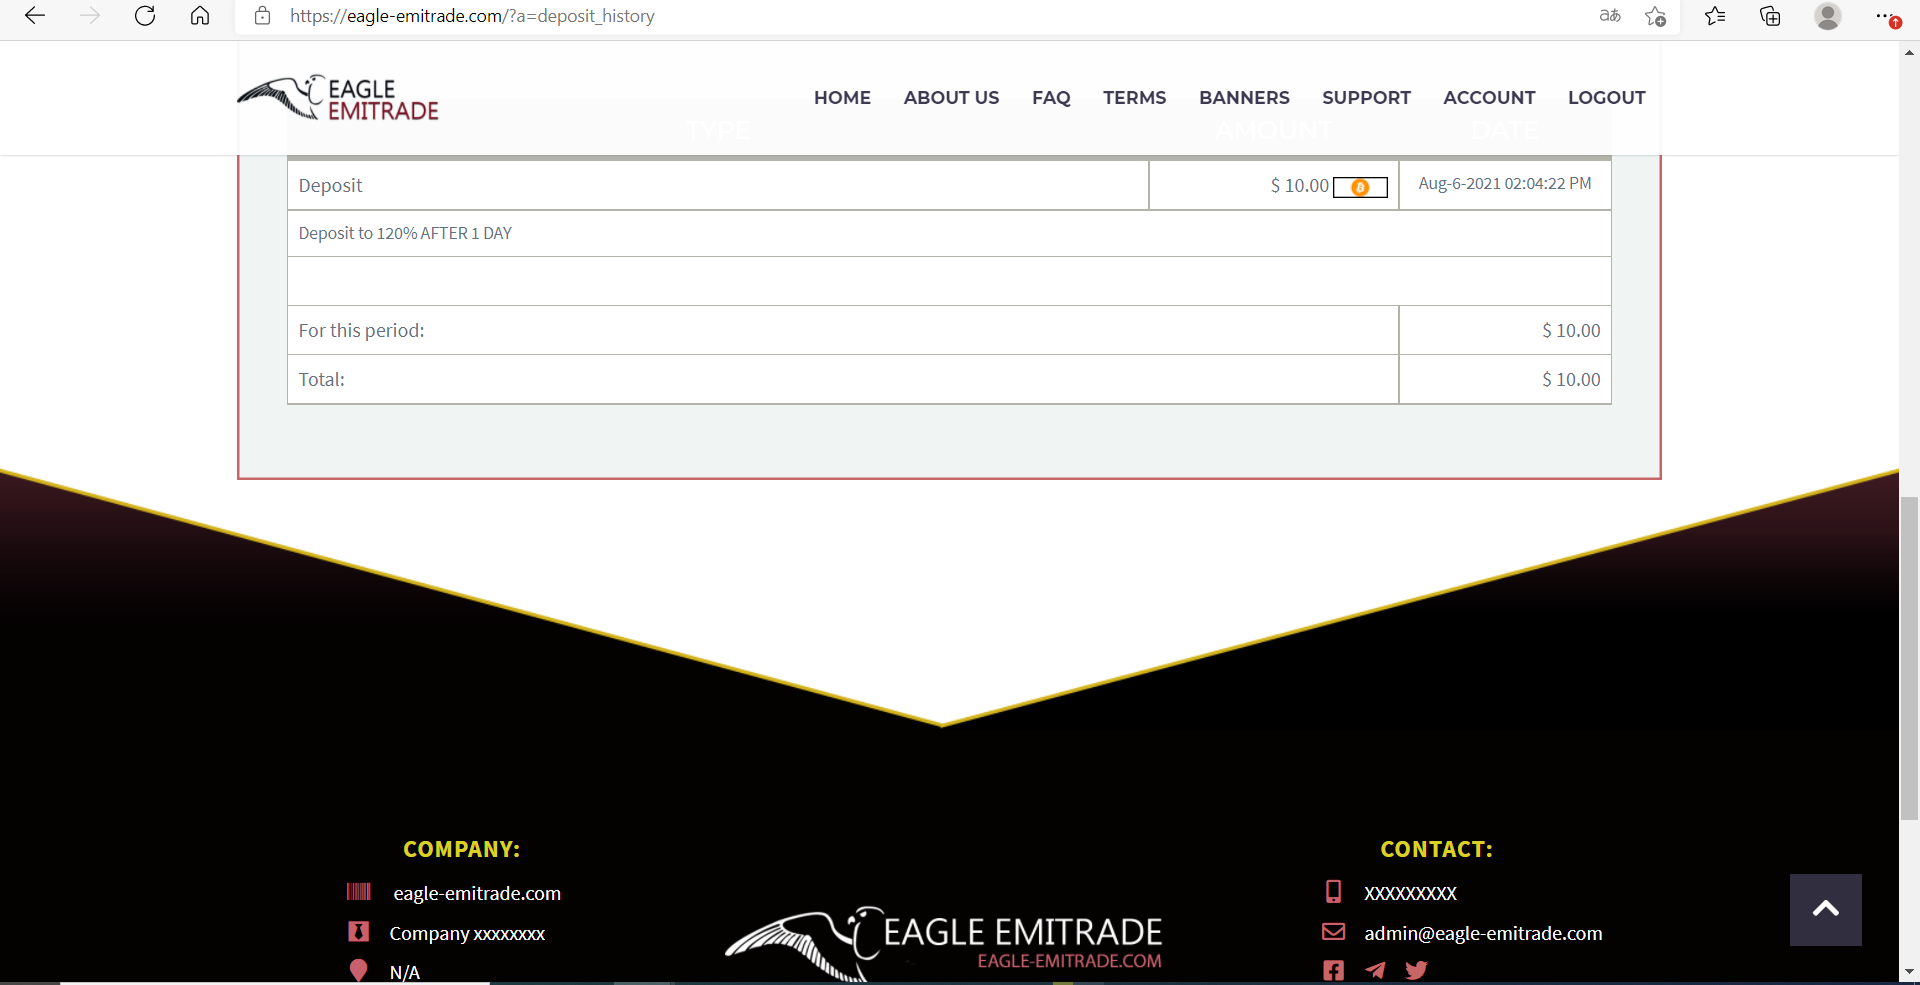Open the Twitter icon in footer
Image resolution: width=1920 pixels, height=985 pixels.
point(1416,970)
